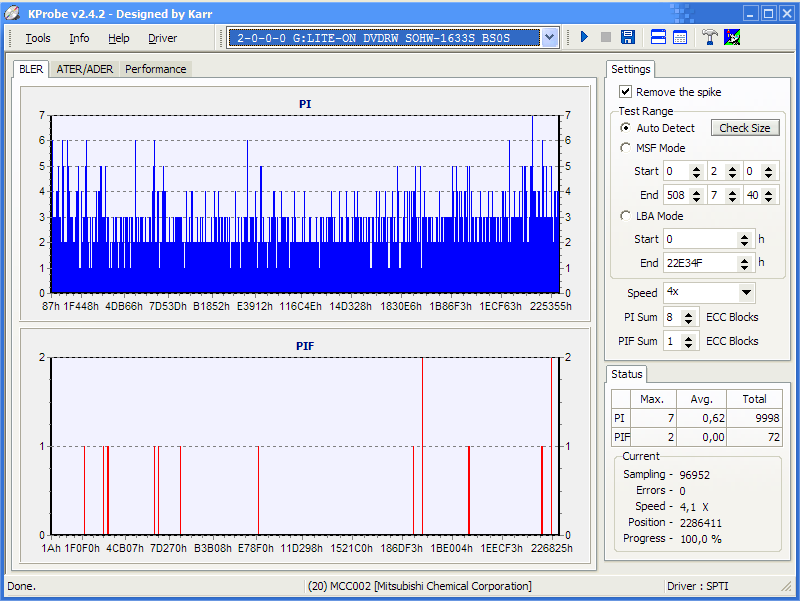Click the Check Size button

[x=744, y=128]
